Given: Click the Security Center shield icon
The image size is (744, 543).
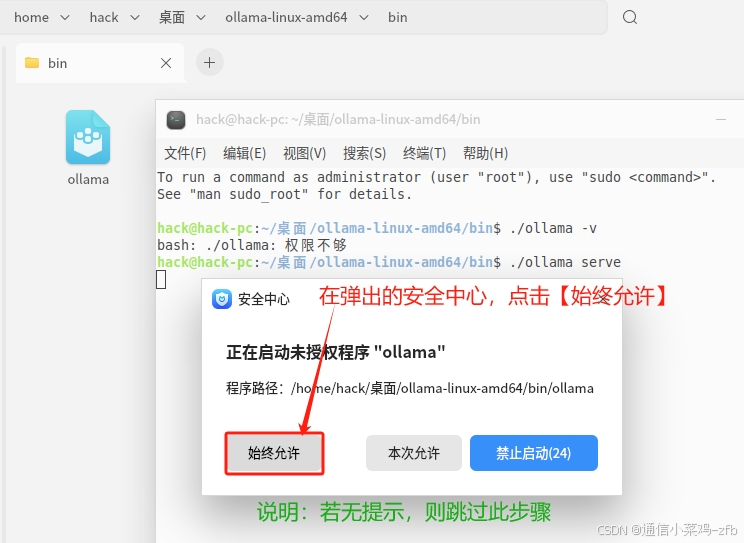Looking at the screenshot, I should point(222,299).
